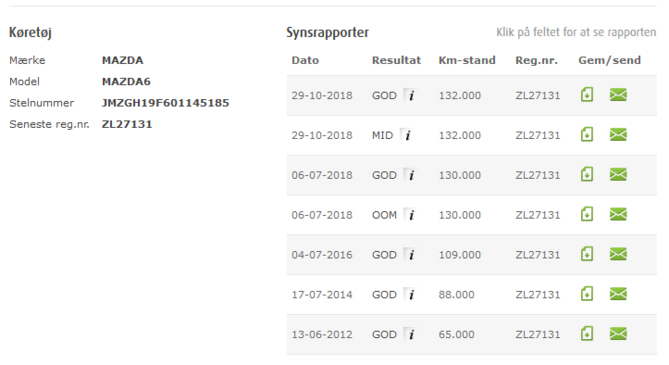Email the 29-10-2018 MID inspection report
The image size is (669, 365).
(618, 135)
